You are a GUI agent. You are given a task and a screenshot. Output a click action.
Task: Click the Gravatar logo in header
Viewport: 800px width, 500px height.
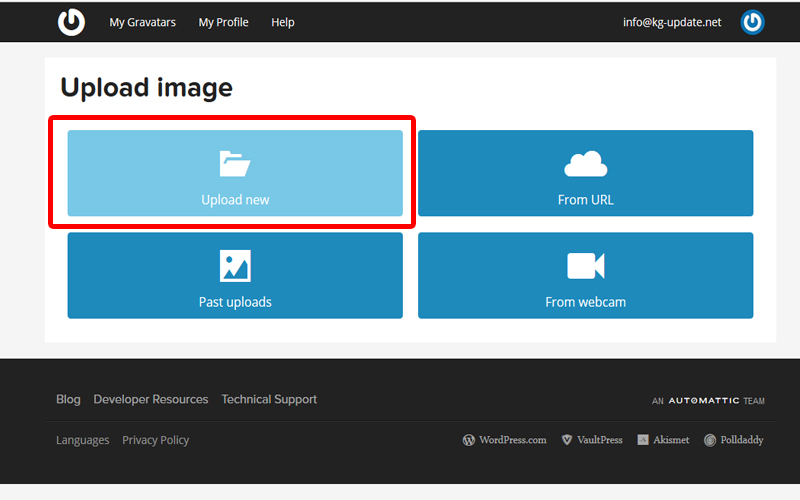tap(71, 22)
